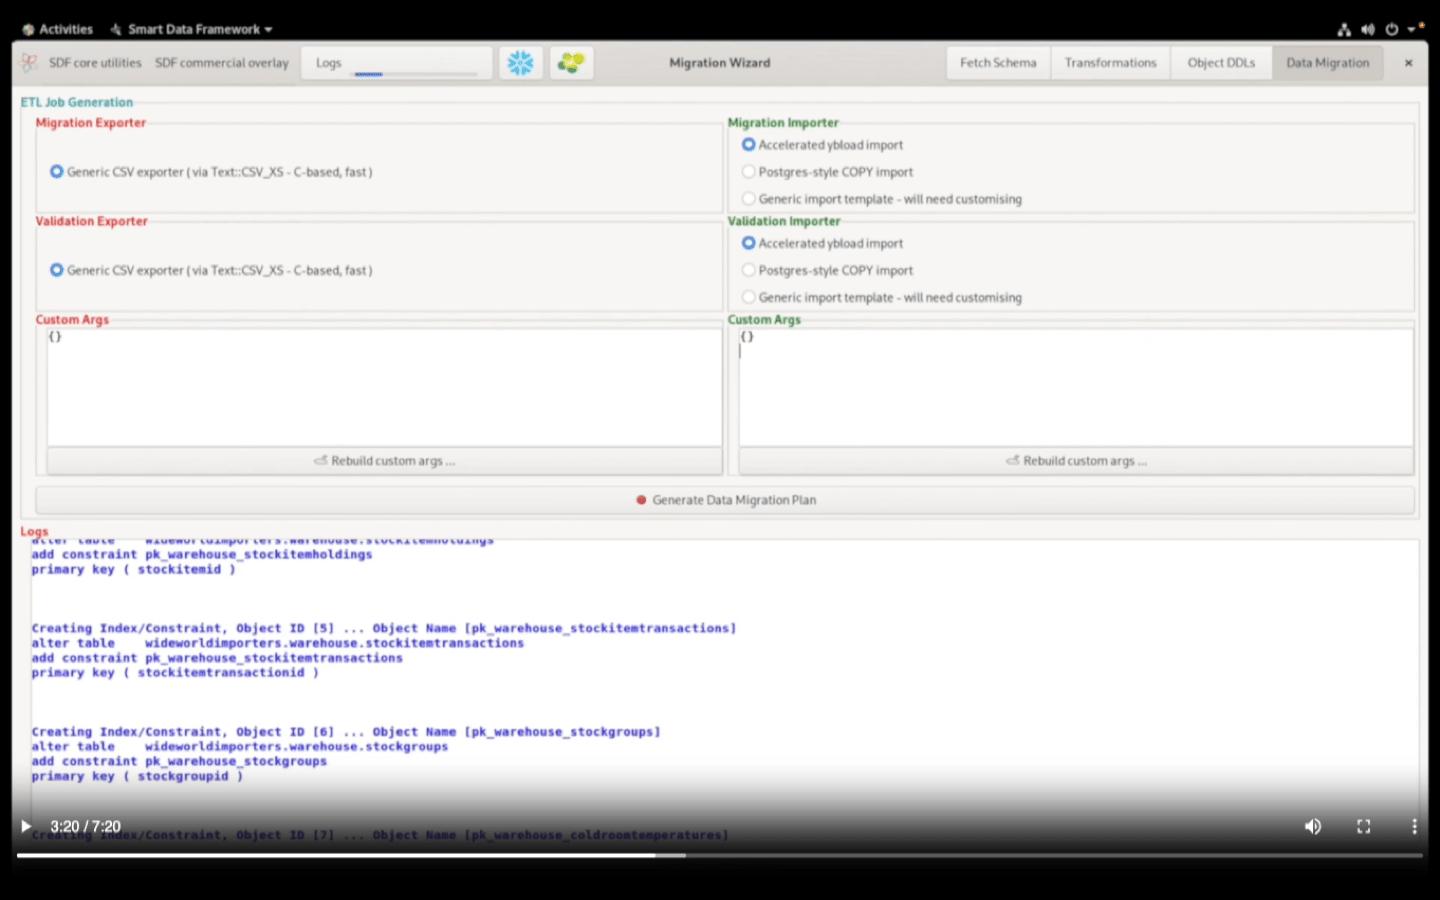This screenshot has height=900, width=1440.
Task: Select Generic CSV exporter under Validation Exporter
Action: pyautogui.click(x=57, y=270)
